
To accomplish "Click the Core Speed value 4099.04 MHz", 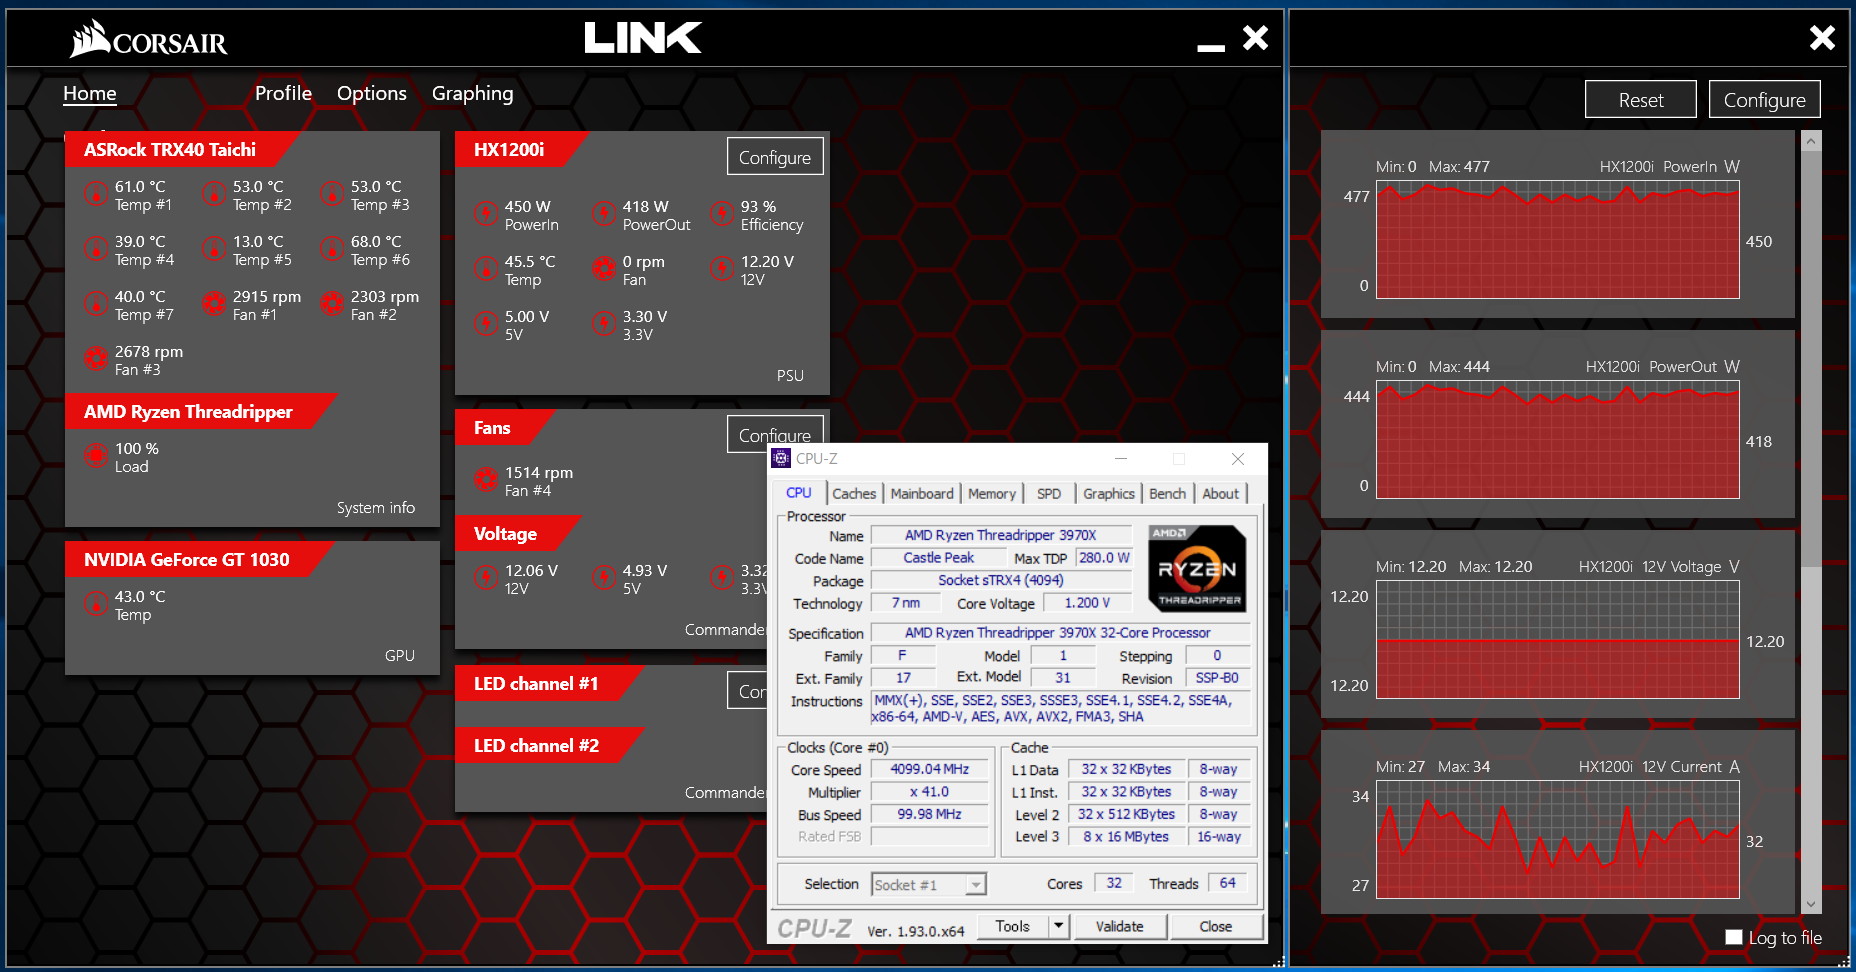I will (x=930, y=769).
